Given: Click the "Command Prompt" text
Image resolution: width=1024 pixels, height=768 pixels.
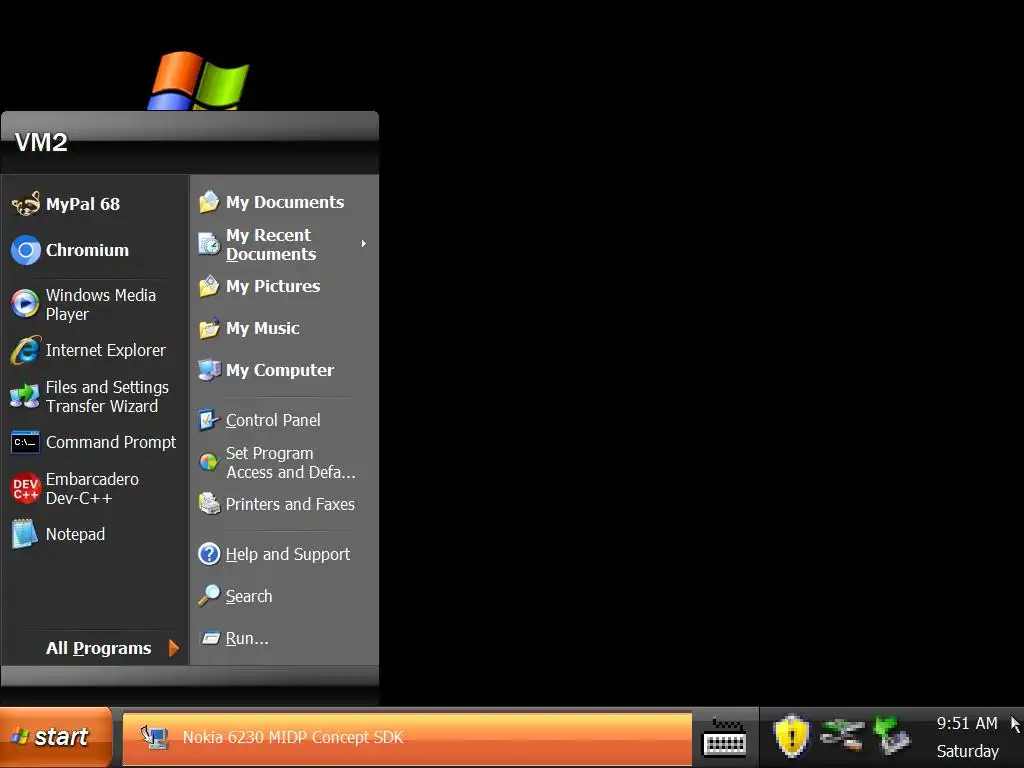Looking at the screenshot, I should tap(111, 442).
